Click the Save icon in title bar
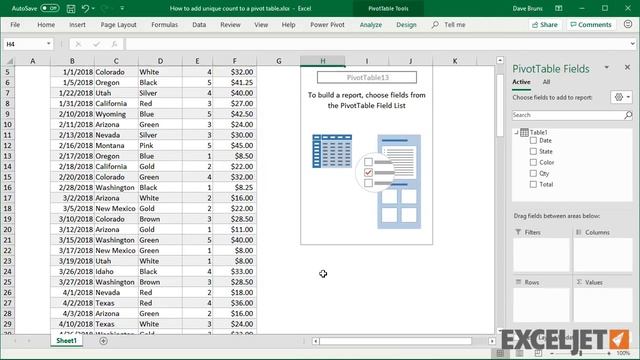The image size is (640, 360). (x=71, y=8)
